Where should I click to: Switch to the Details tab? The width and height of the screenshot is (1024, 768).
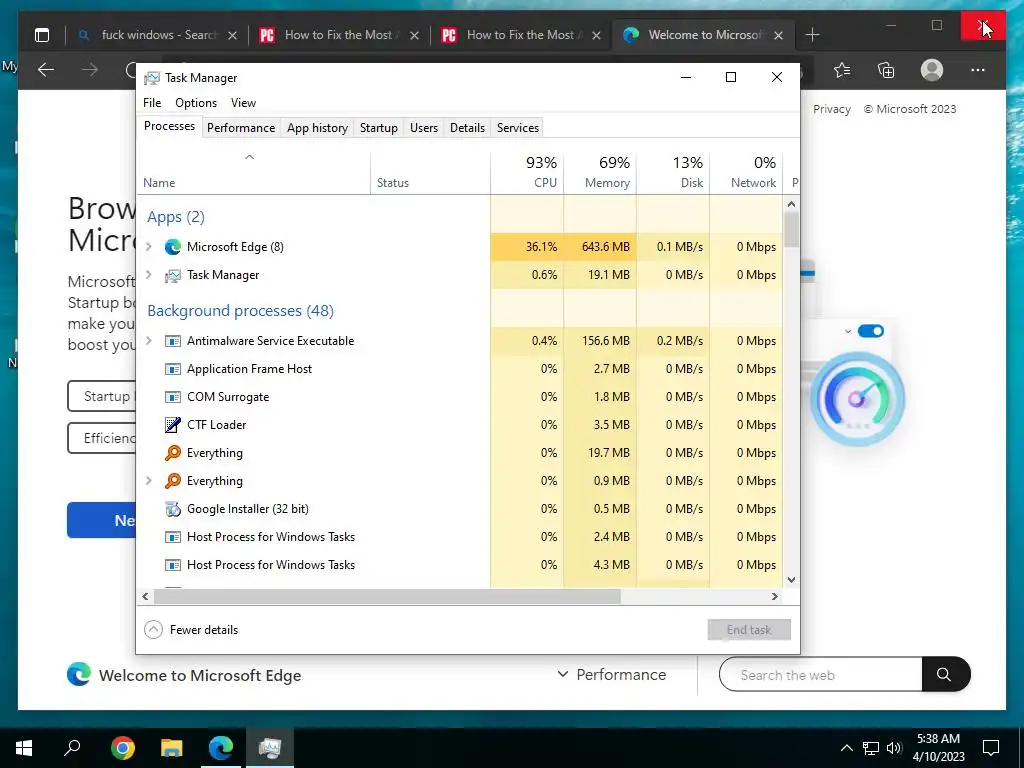468,127
